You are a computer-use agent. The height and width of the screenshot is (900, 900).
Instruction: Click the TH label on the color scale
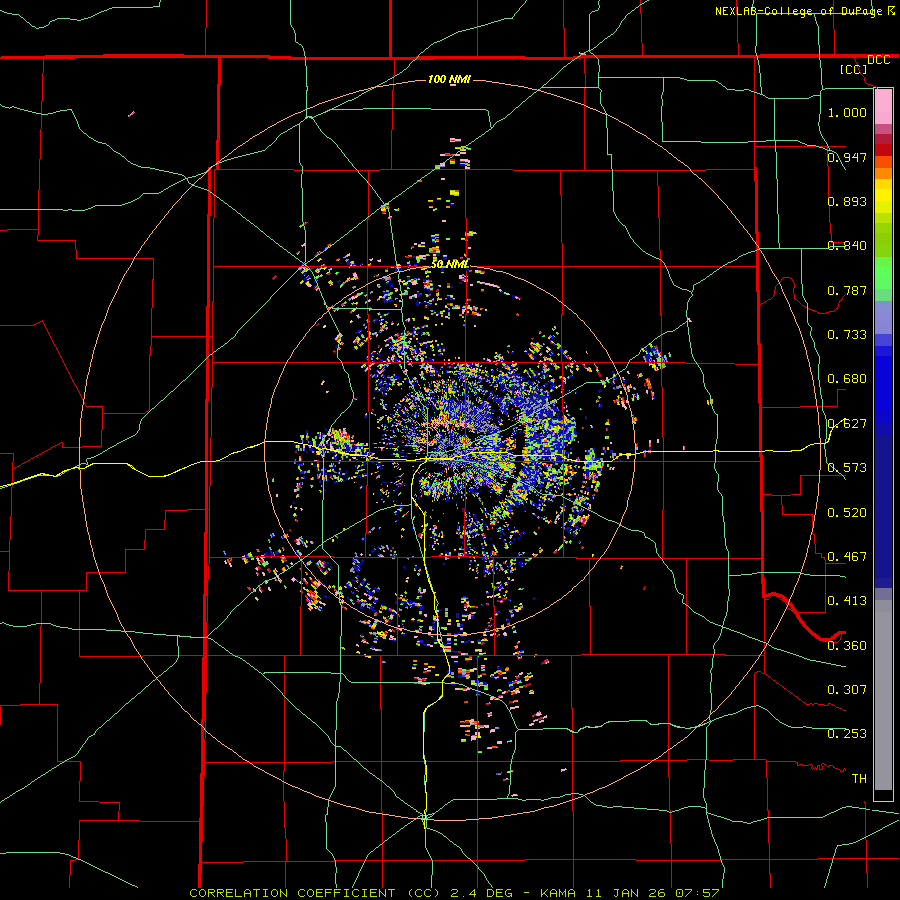pyautogui.click(x=859, y=779)
